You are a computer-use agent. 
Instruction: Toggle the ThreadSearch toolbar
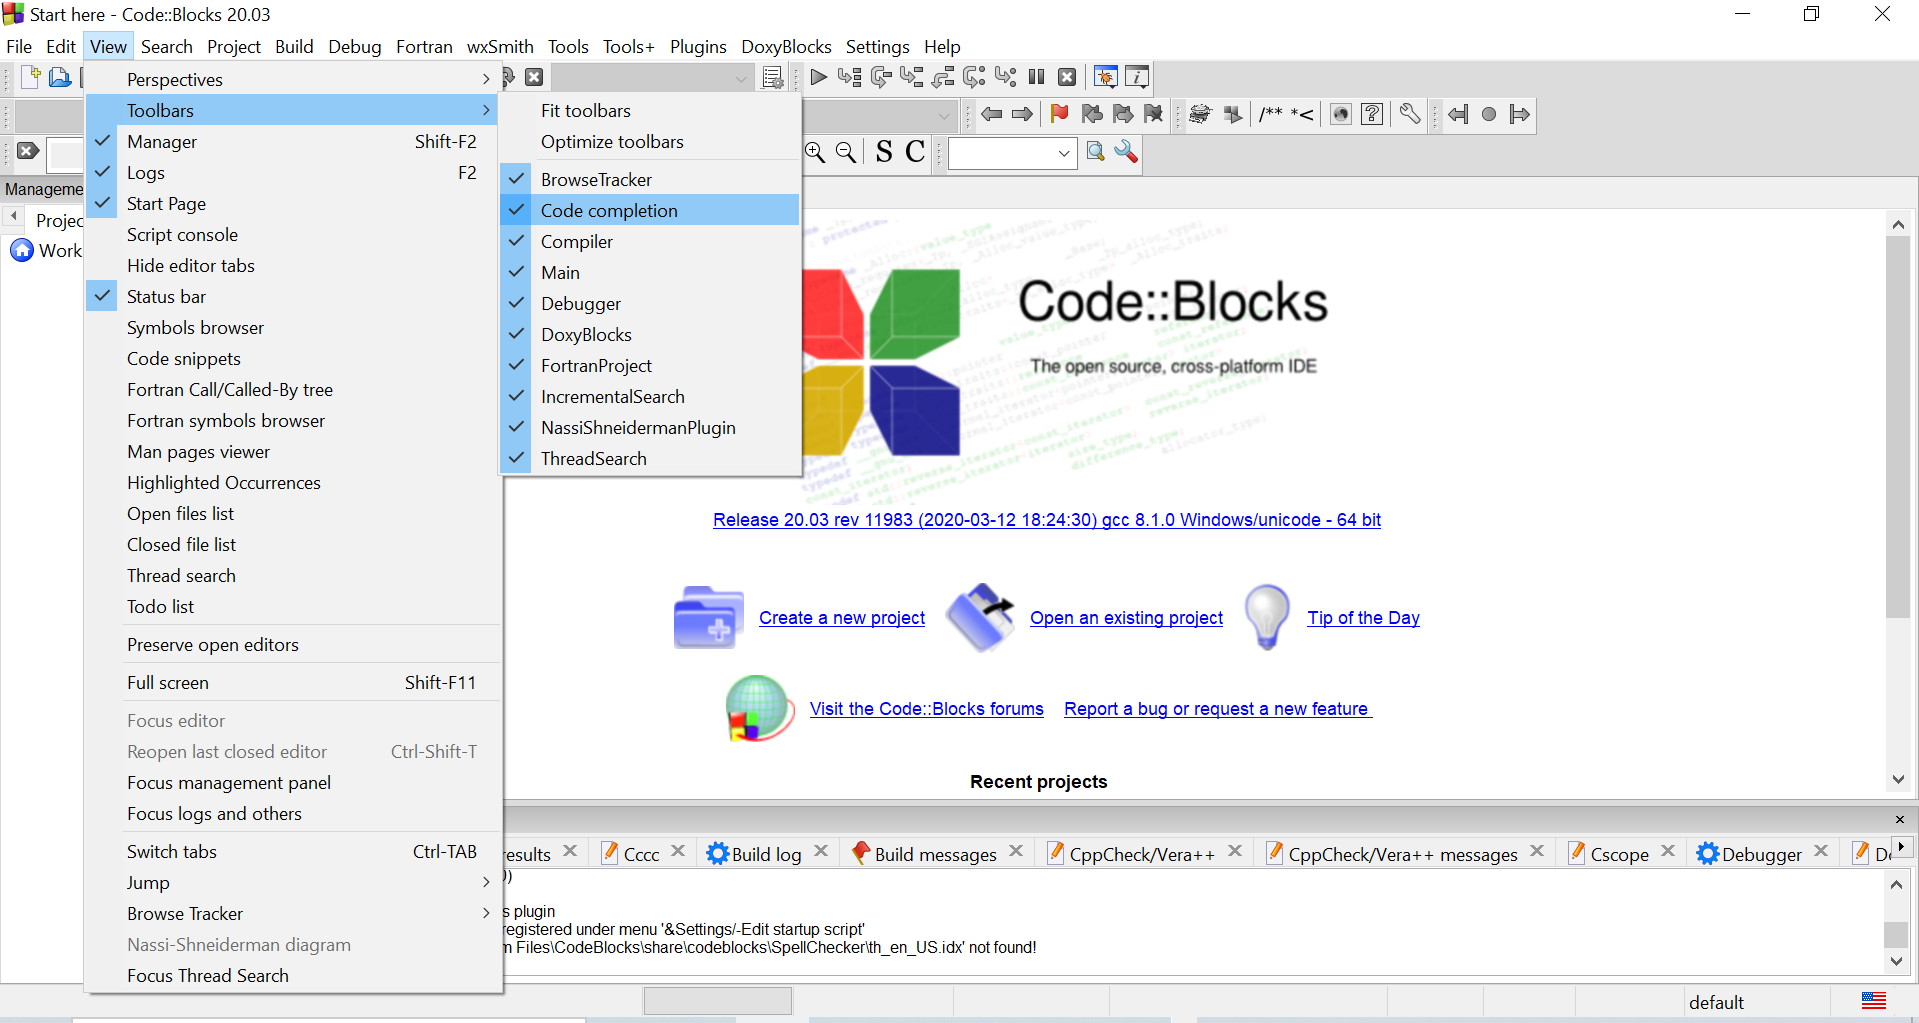[650, 459]
